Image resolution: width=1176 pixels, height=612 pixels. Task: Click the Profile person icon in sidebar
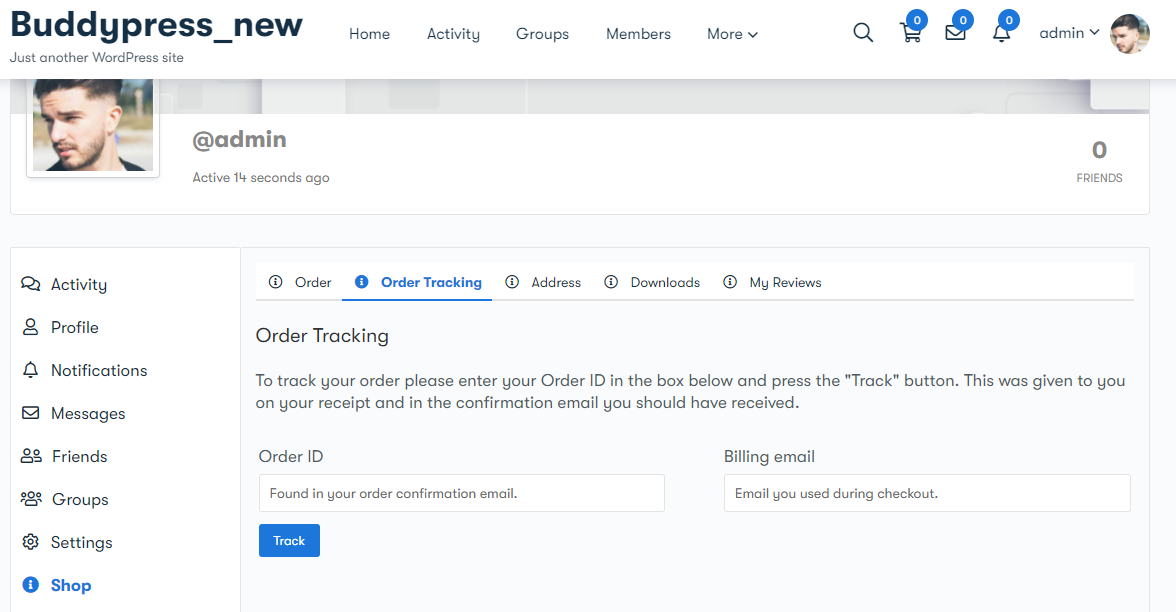pos(31,327)
